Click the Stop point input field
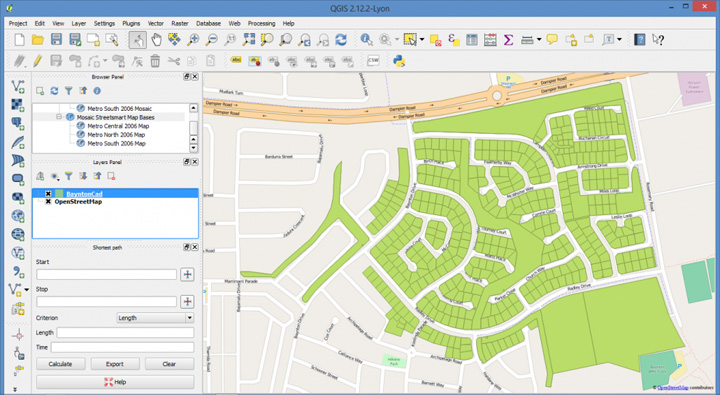This screenshot has height=395, width=720. (107, 302)
